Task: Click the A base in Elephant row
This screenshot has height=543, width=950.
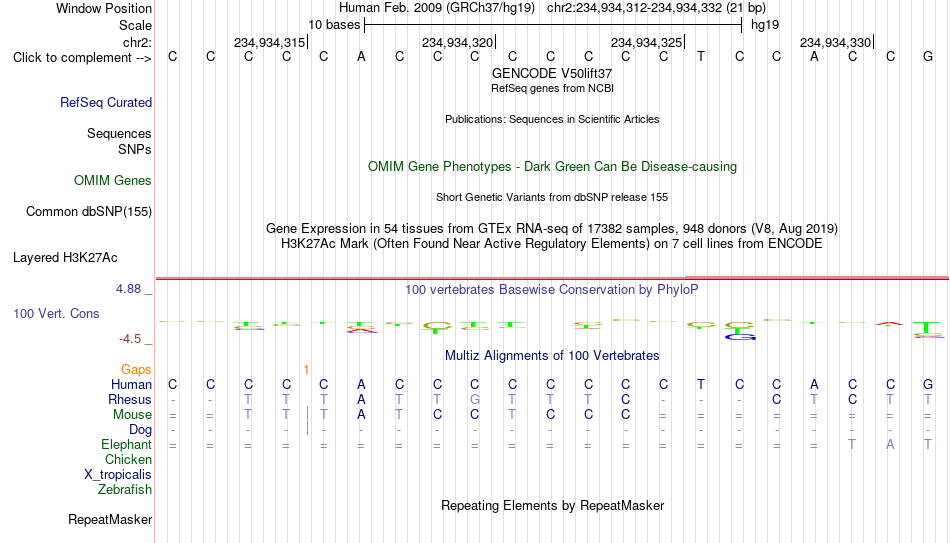Action: (x=890, y=444)
